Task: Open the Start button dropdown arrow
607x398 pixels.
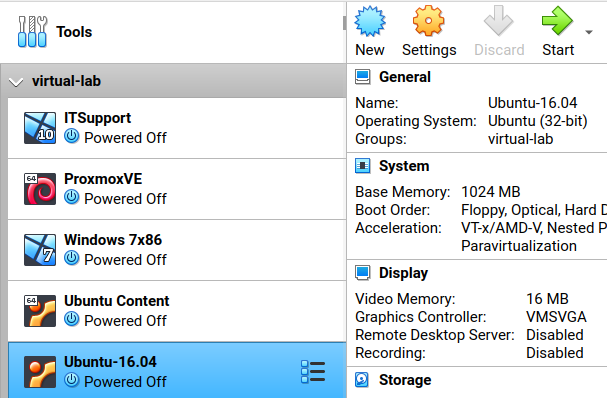Action: coord(589,32)
